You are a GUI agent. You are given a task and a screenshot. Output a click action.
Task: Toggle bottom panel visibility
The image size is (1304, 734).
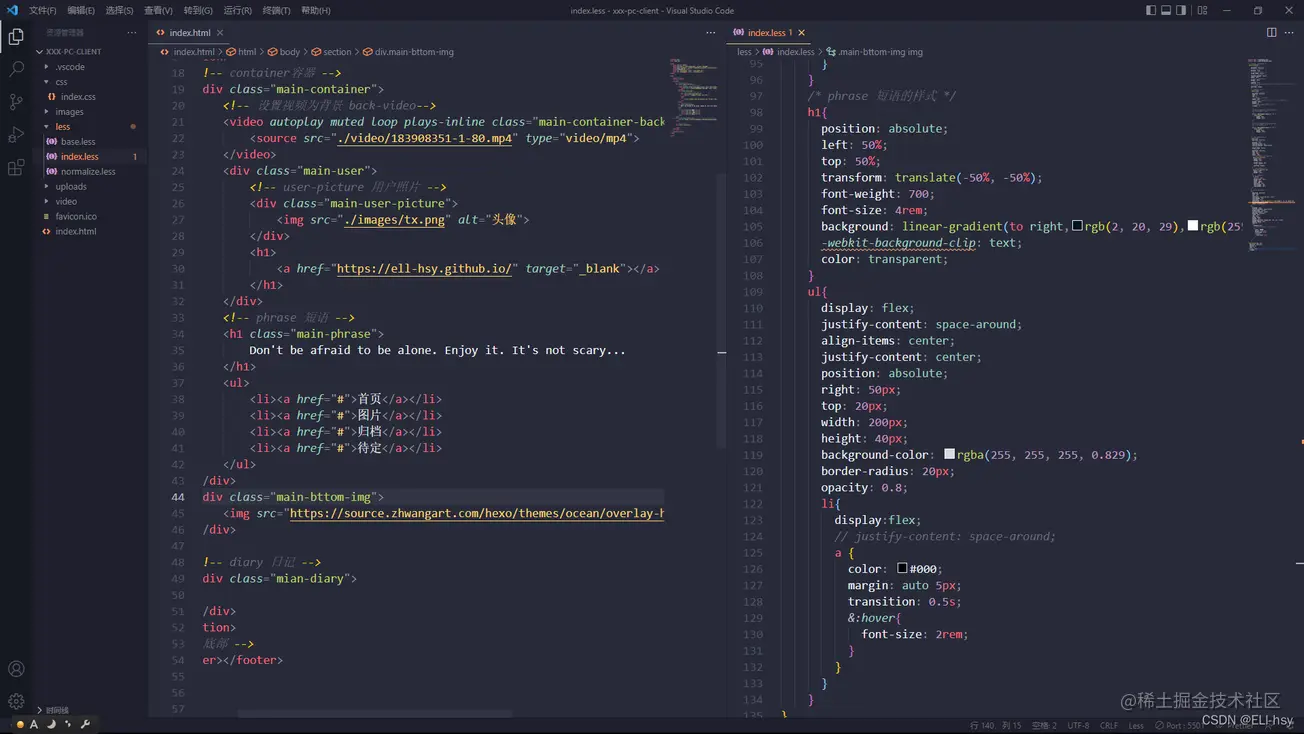[1166, 10]
